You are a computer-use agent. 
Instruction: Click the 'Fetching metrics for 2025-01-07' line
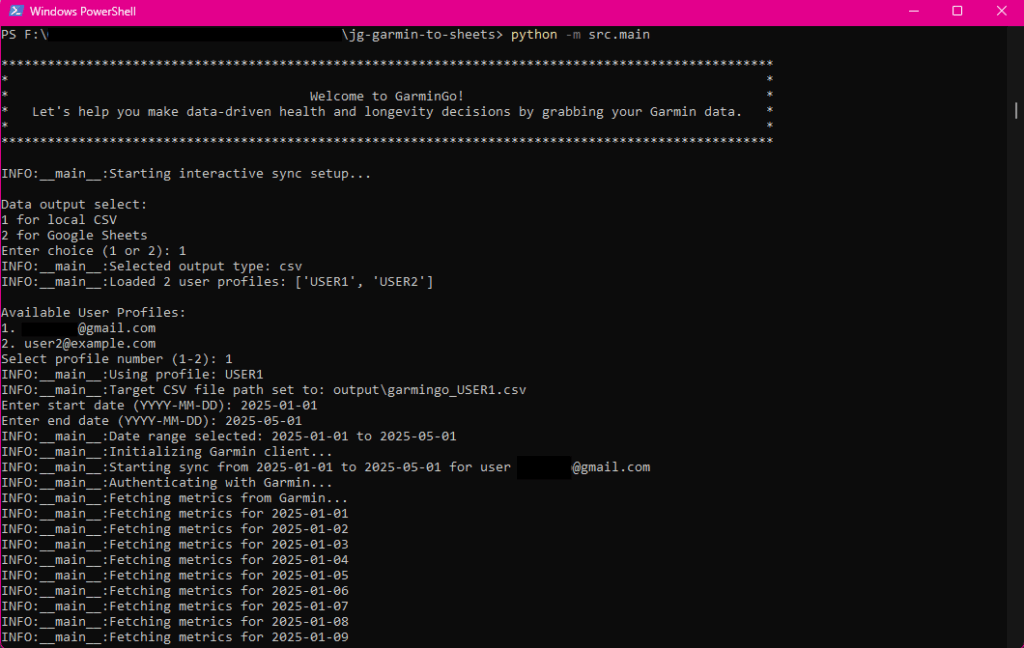pos(174,607)
